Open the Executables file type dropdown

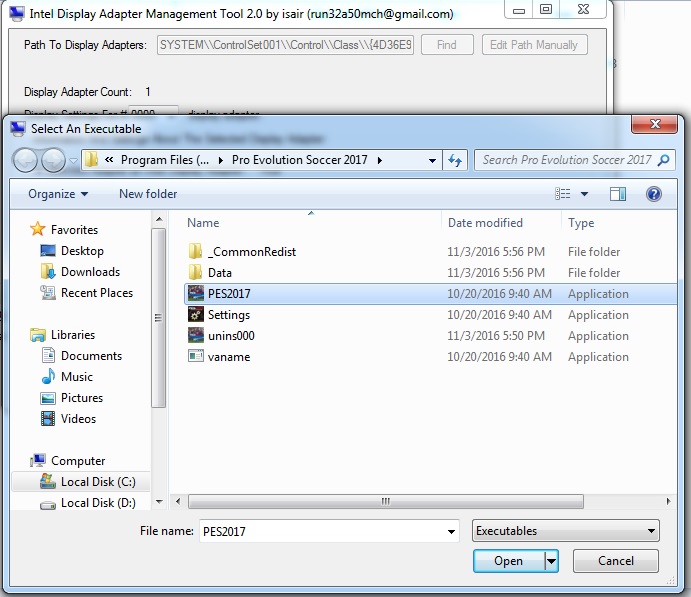click(x=565, y=531)
